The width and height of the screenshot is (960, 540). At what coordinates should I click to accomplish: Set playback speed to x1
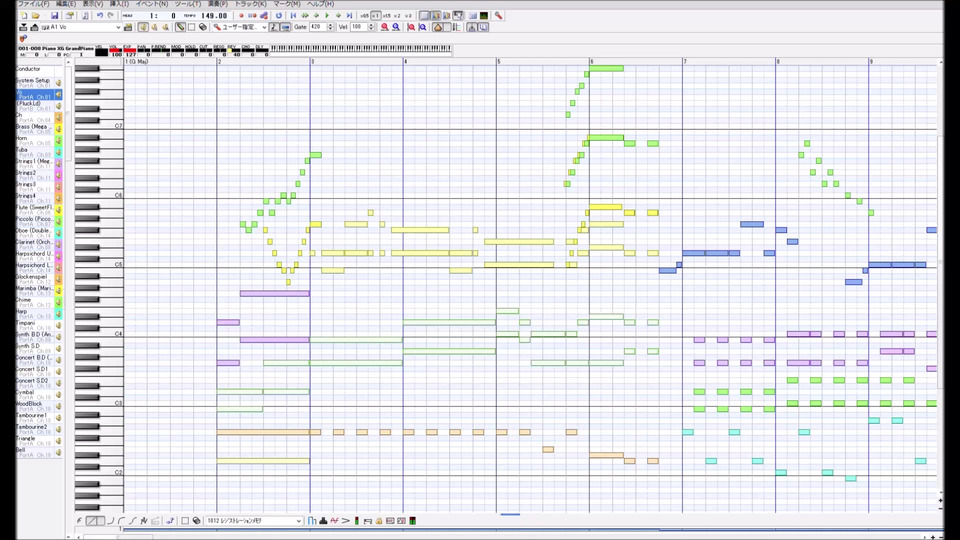pos(376,15)
